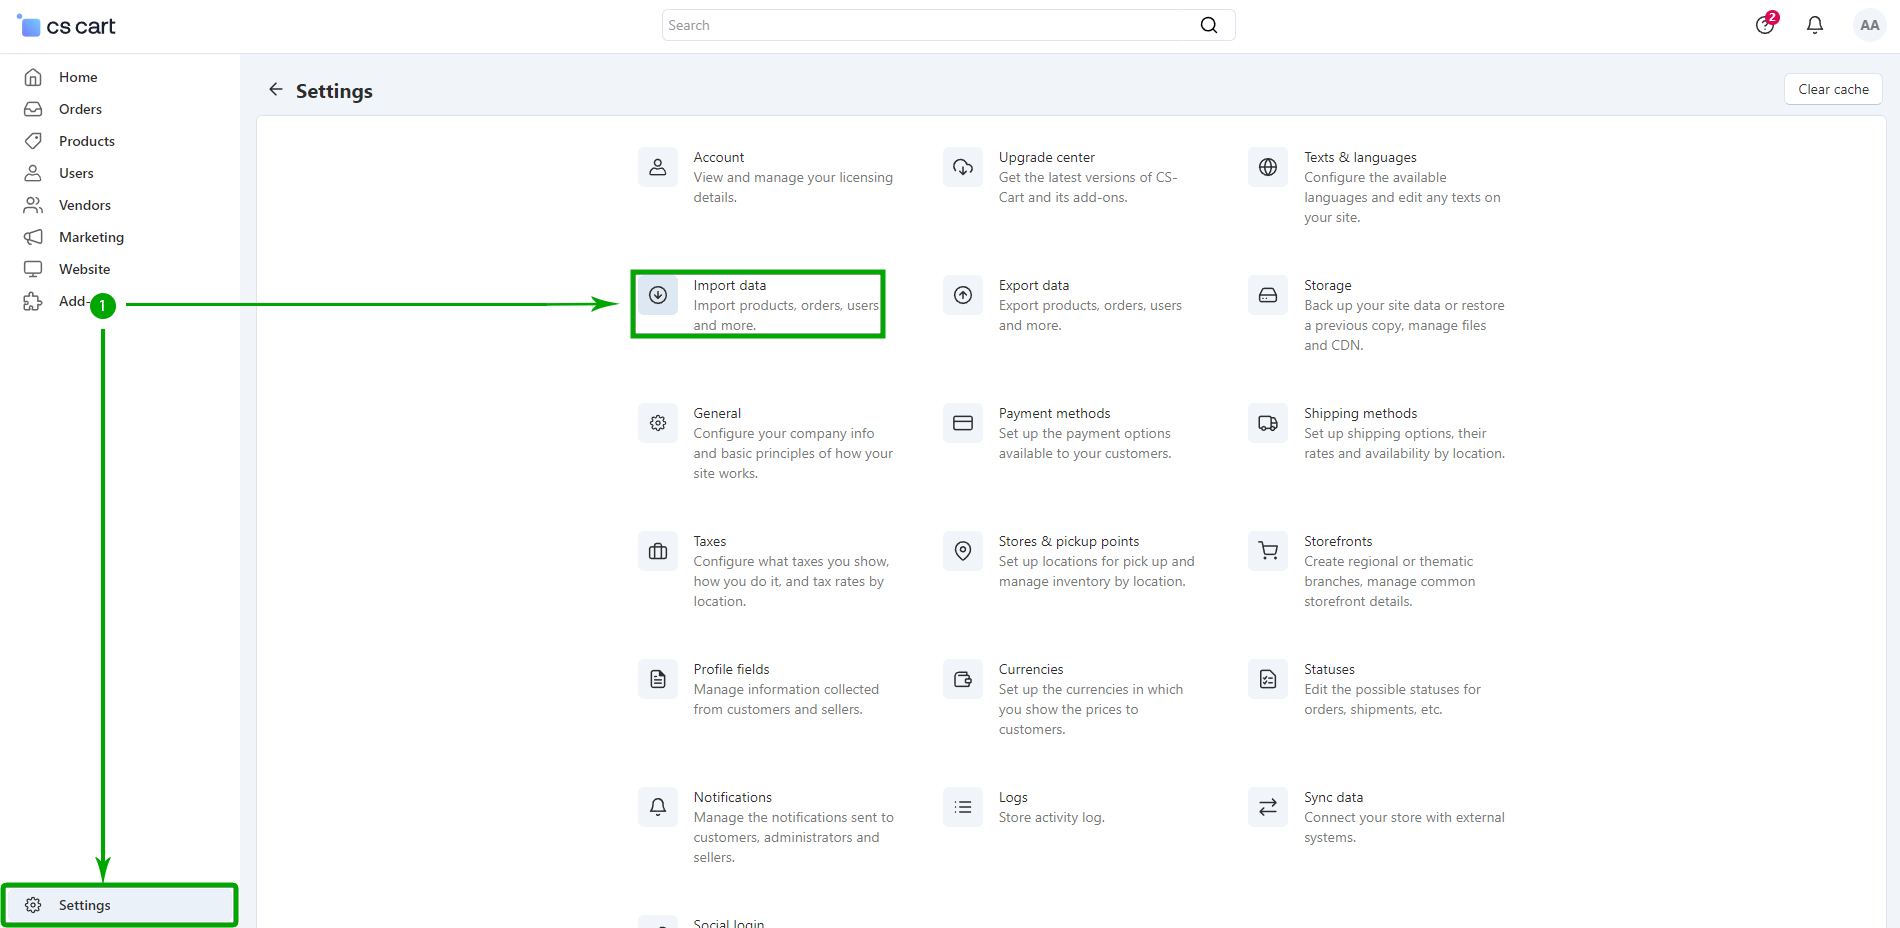Open the Texts & languages globe icon

click(1267, 167)
